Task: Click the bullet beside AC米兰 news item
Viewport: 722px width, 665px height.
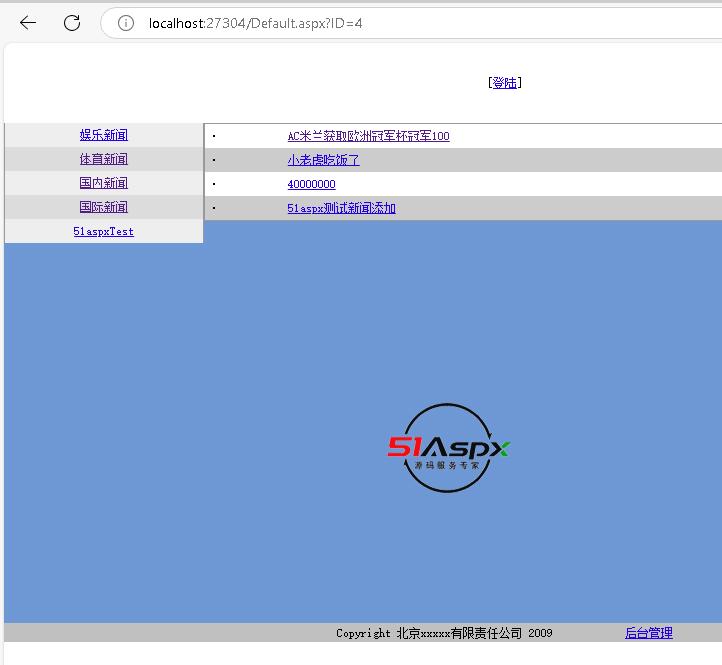Action: (x=214, y=136)
